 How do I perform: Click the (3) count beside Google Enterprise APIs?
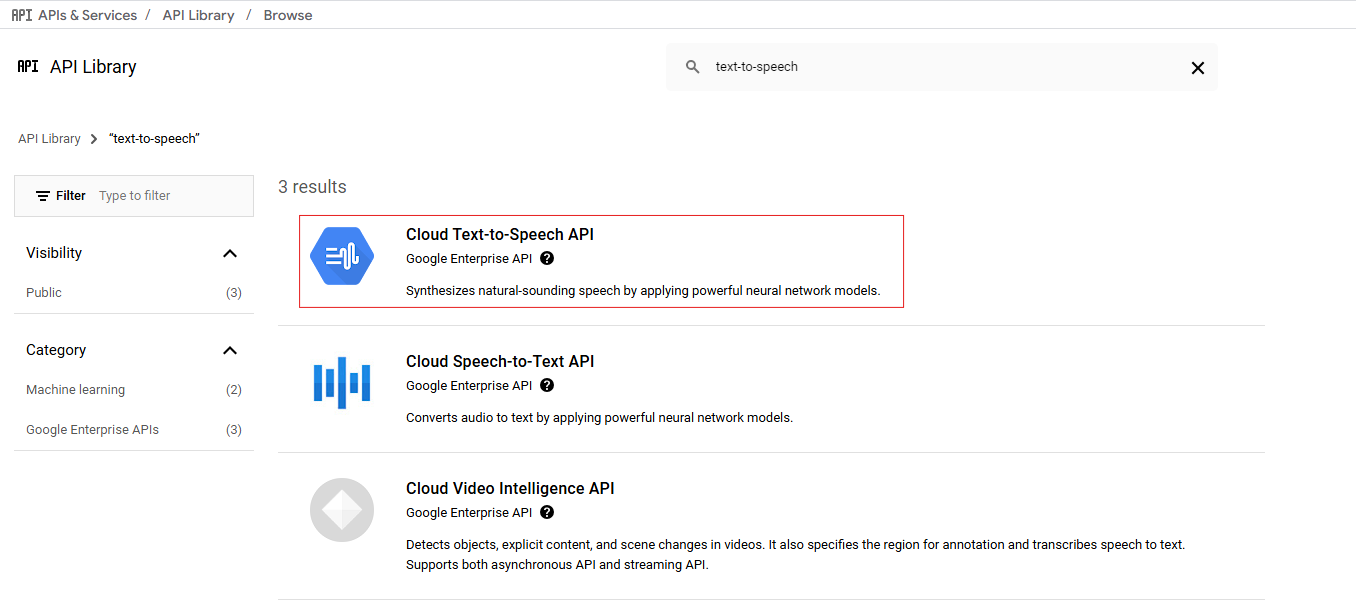(x=234, y=430)
